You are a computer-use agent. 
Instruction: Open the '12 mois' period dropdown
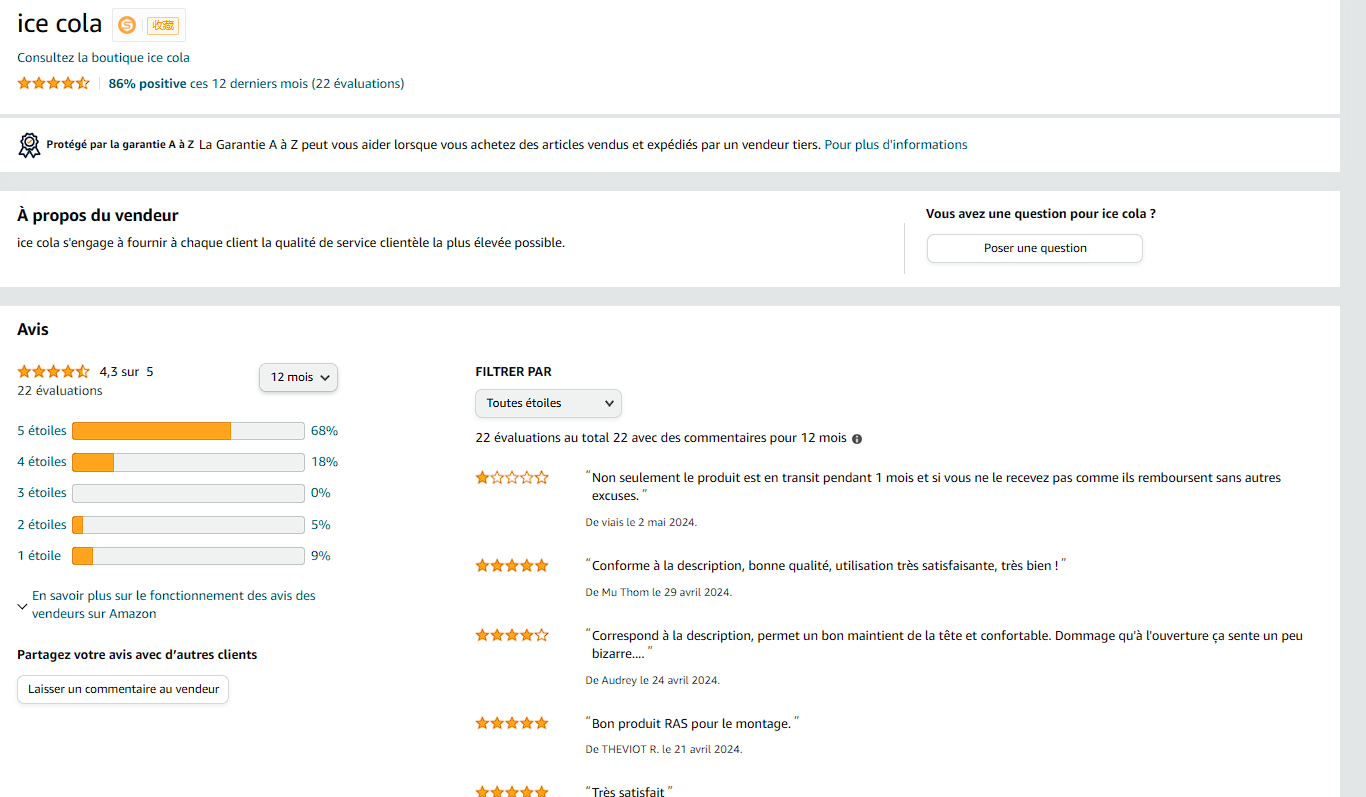[x=298, y=377]
